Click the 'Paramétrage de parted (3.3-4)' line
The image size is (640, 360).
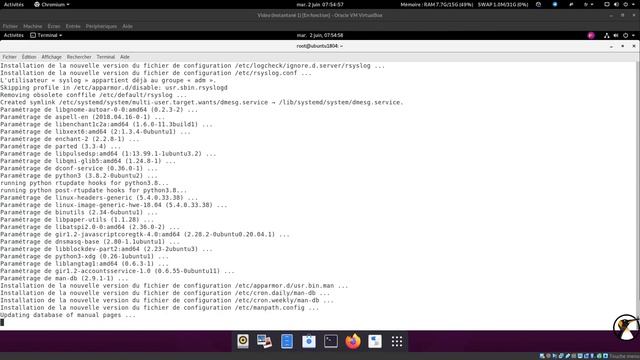(x=60, y=146)
